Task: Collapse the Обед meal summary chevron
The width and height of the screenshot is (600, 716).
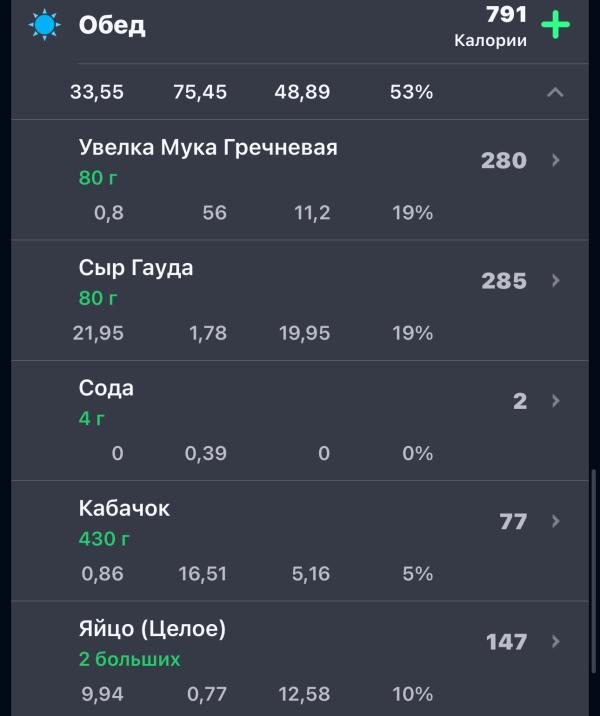Action: 555,93
